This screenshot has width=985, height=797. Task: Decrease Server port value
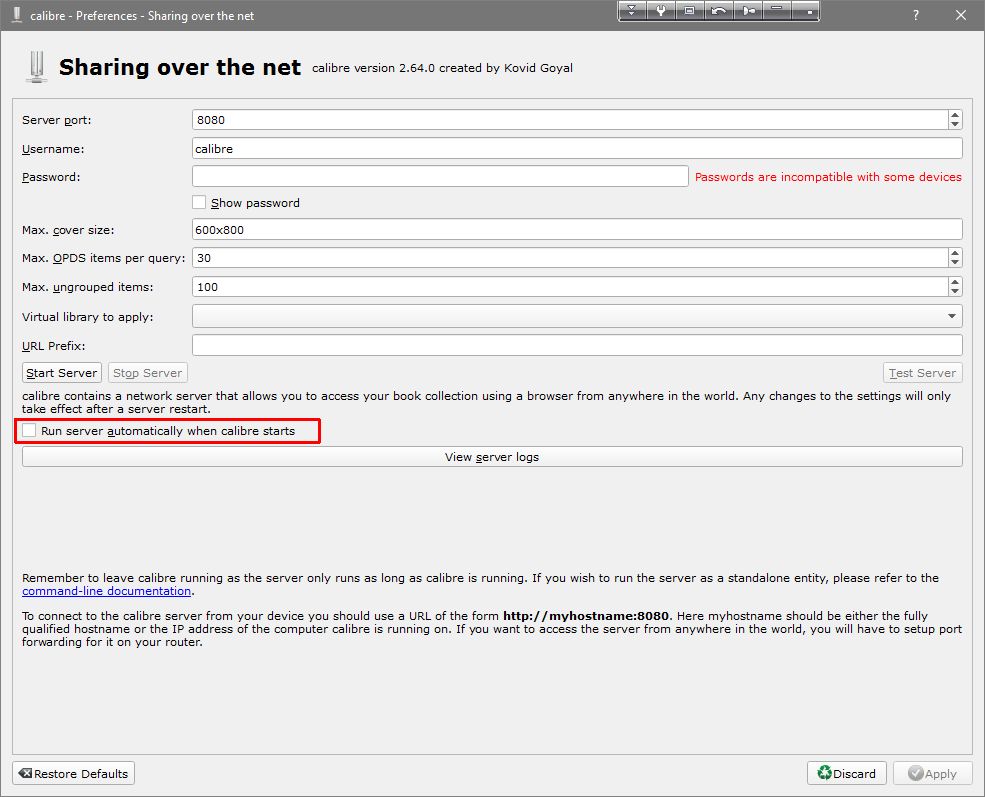click(955, 124)
